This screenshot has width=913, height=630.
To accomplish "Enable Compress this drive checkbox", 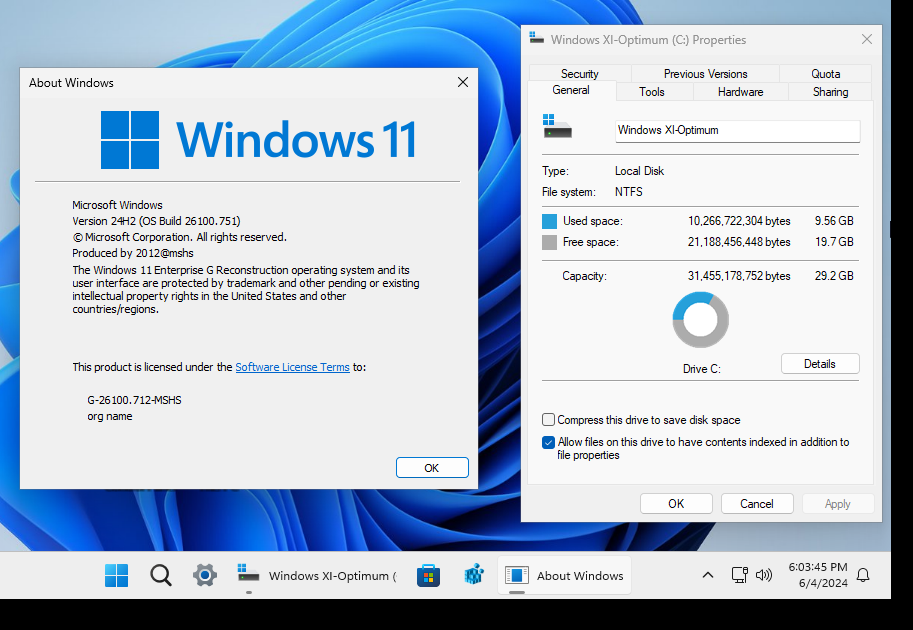I will pos(548,420).
